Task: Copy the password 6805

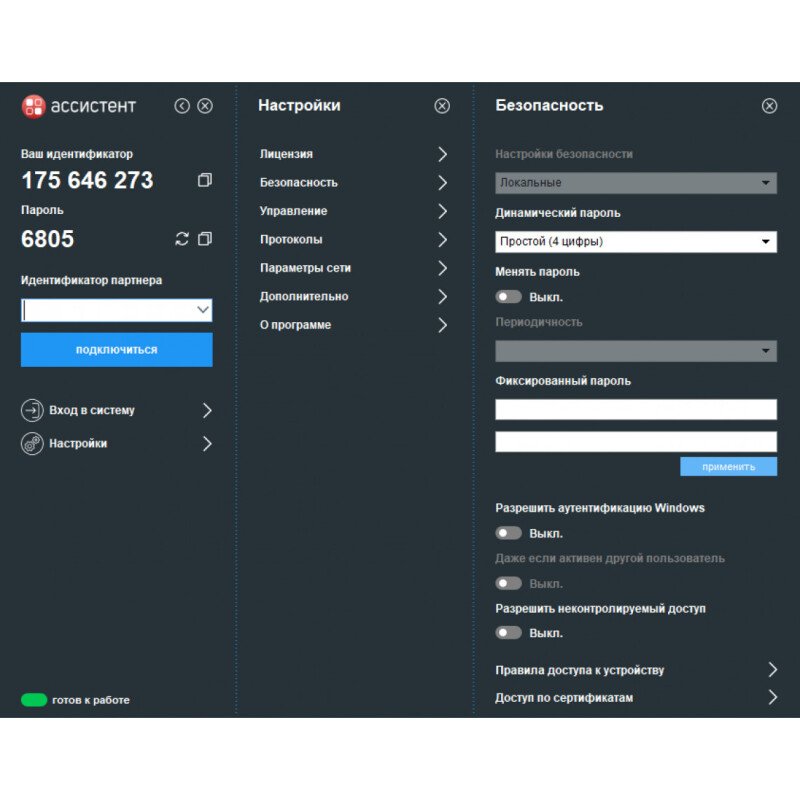Action: coord(205,239)
